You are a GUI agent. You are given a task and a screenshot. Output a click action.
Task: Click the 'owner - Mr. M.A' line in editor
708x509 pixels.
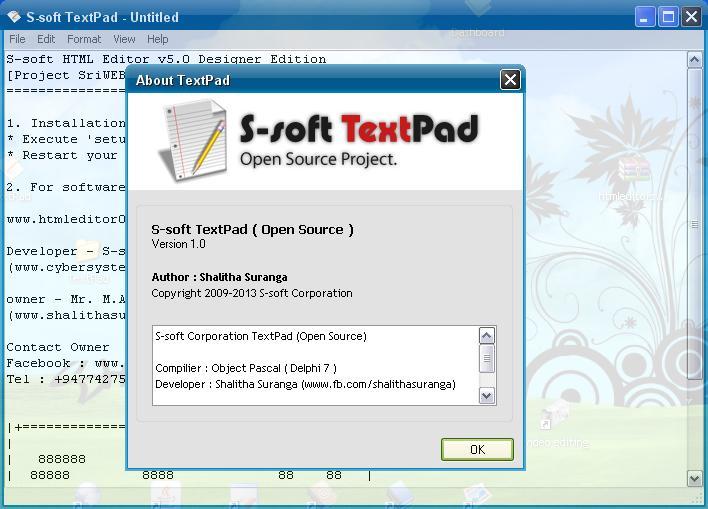click(x=66, y=299)
